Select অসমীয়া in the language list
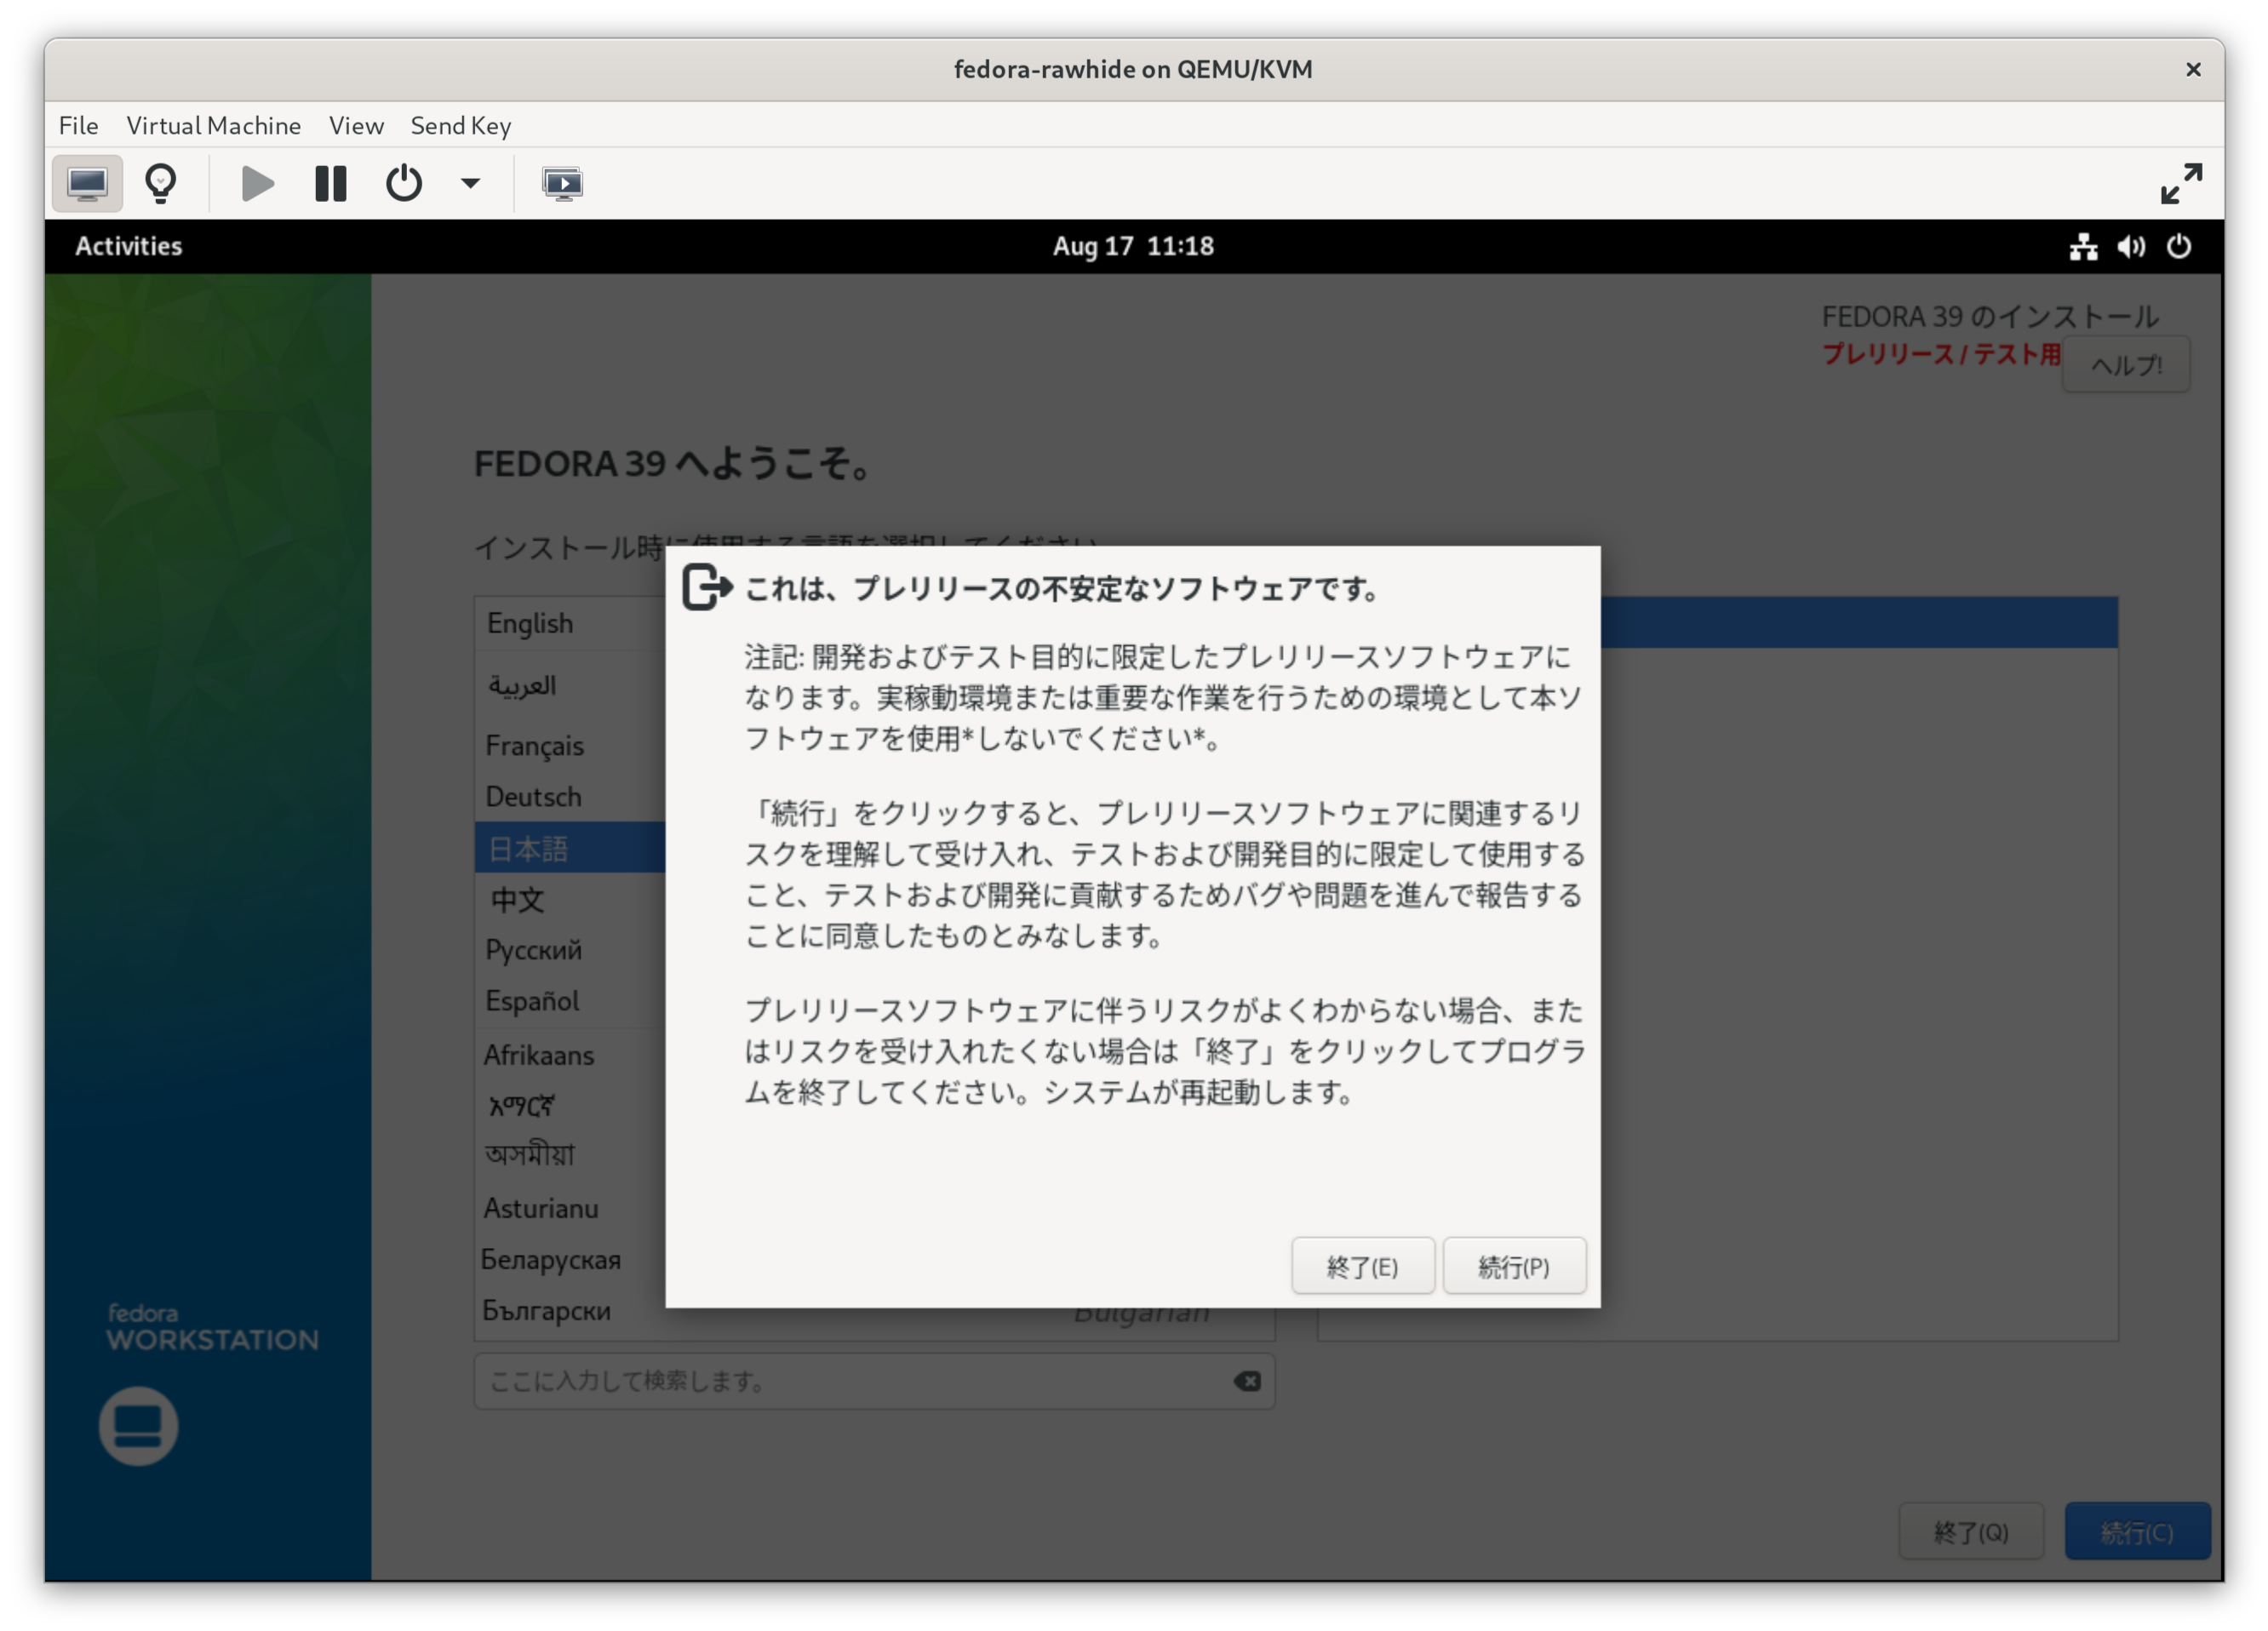2268x1631 pixels. [x=570, y=1157]
